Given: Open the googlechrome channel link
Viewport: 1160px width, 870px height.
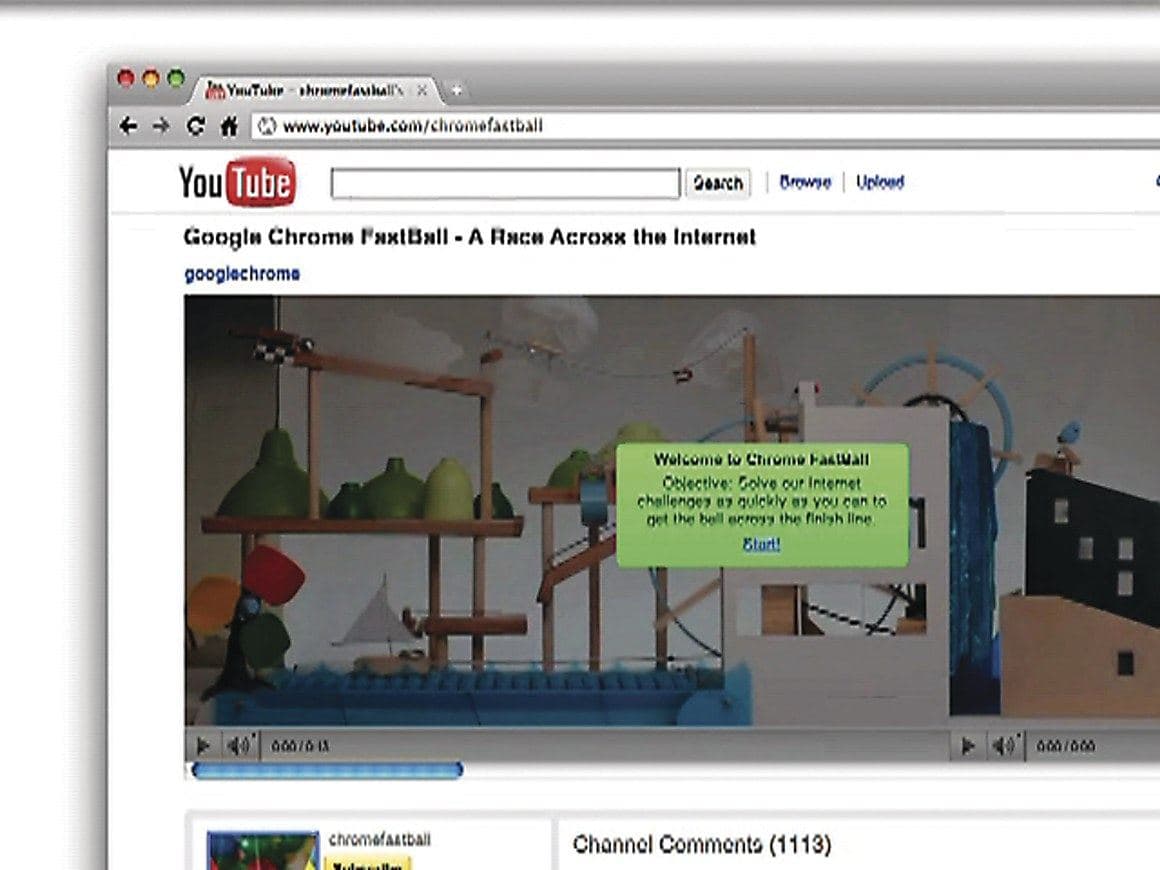Looking at the screenshot, I should (x=242, y=274).
